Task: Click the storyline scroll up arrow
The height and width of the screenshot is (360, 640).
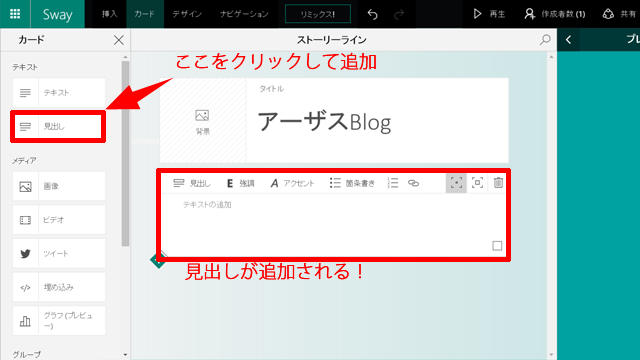Action: pyautogui.click(x=551, y=57)
